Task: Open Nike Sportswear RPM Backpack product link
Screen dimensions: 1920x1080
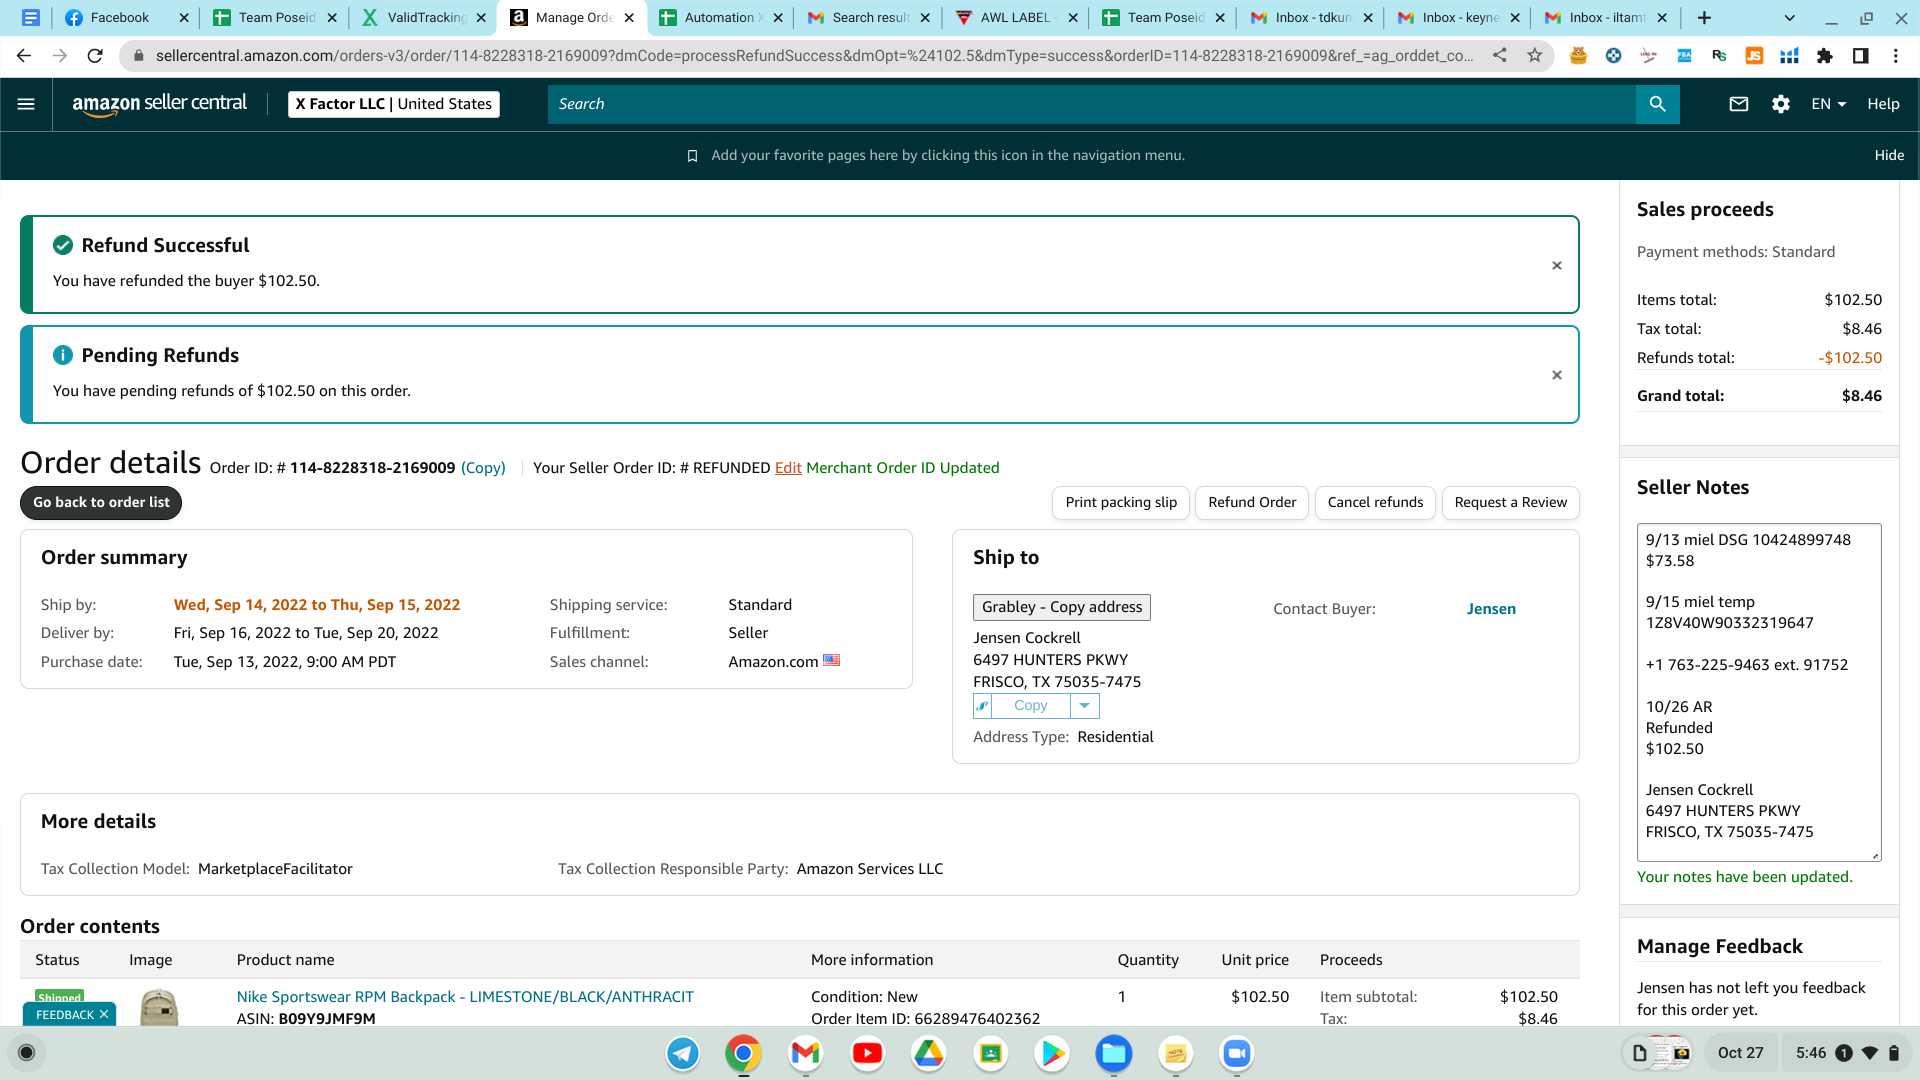Action: 465,997
